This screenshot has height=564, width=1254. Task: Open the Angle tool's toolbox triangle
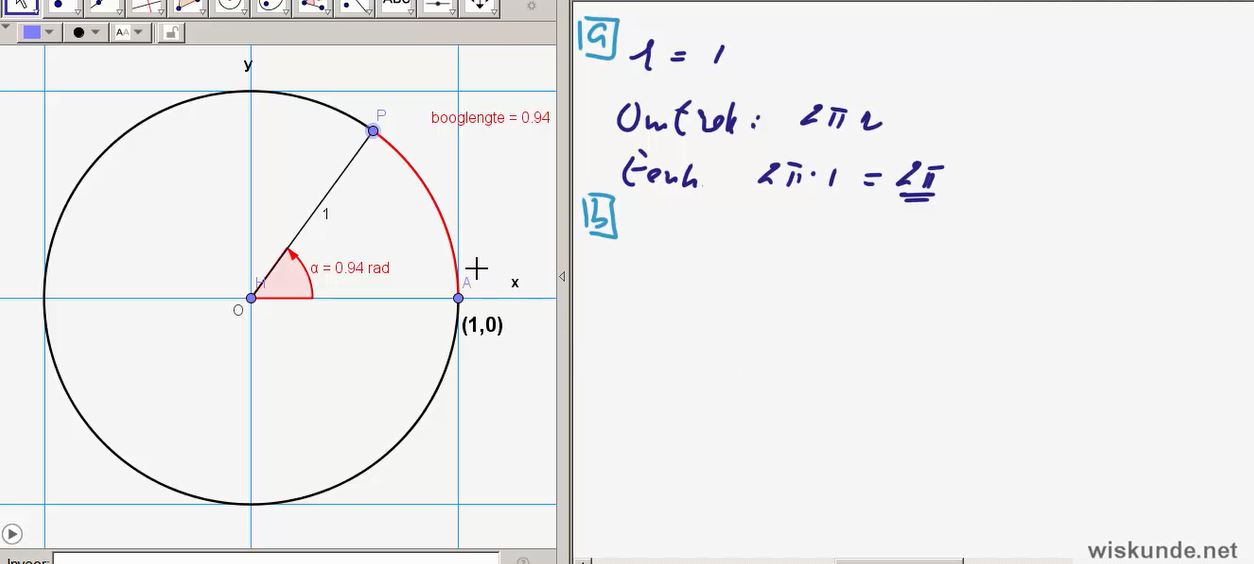[x=327, y=12]
